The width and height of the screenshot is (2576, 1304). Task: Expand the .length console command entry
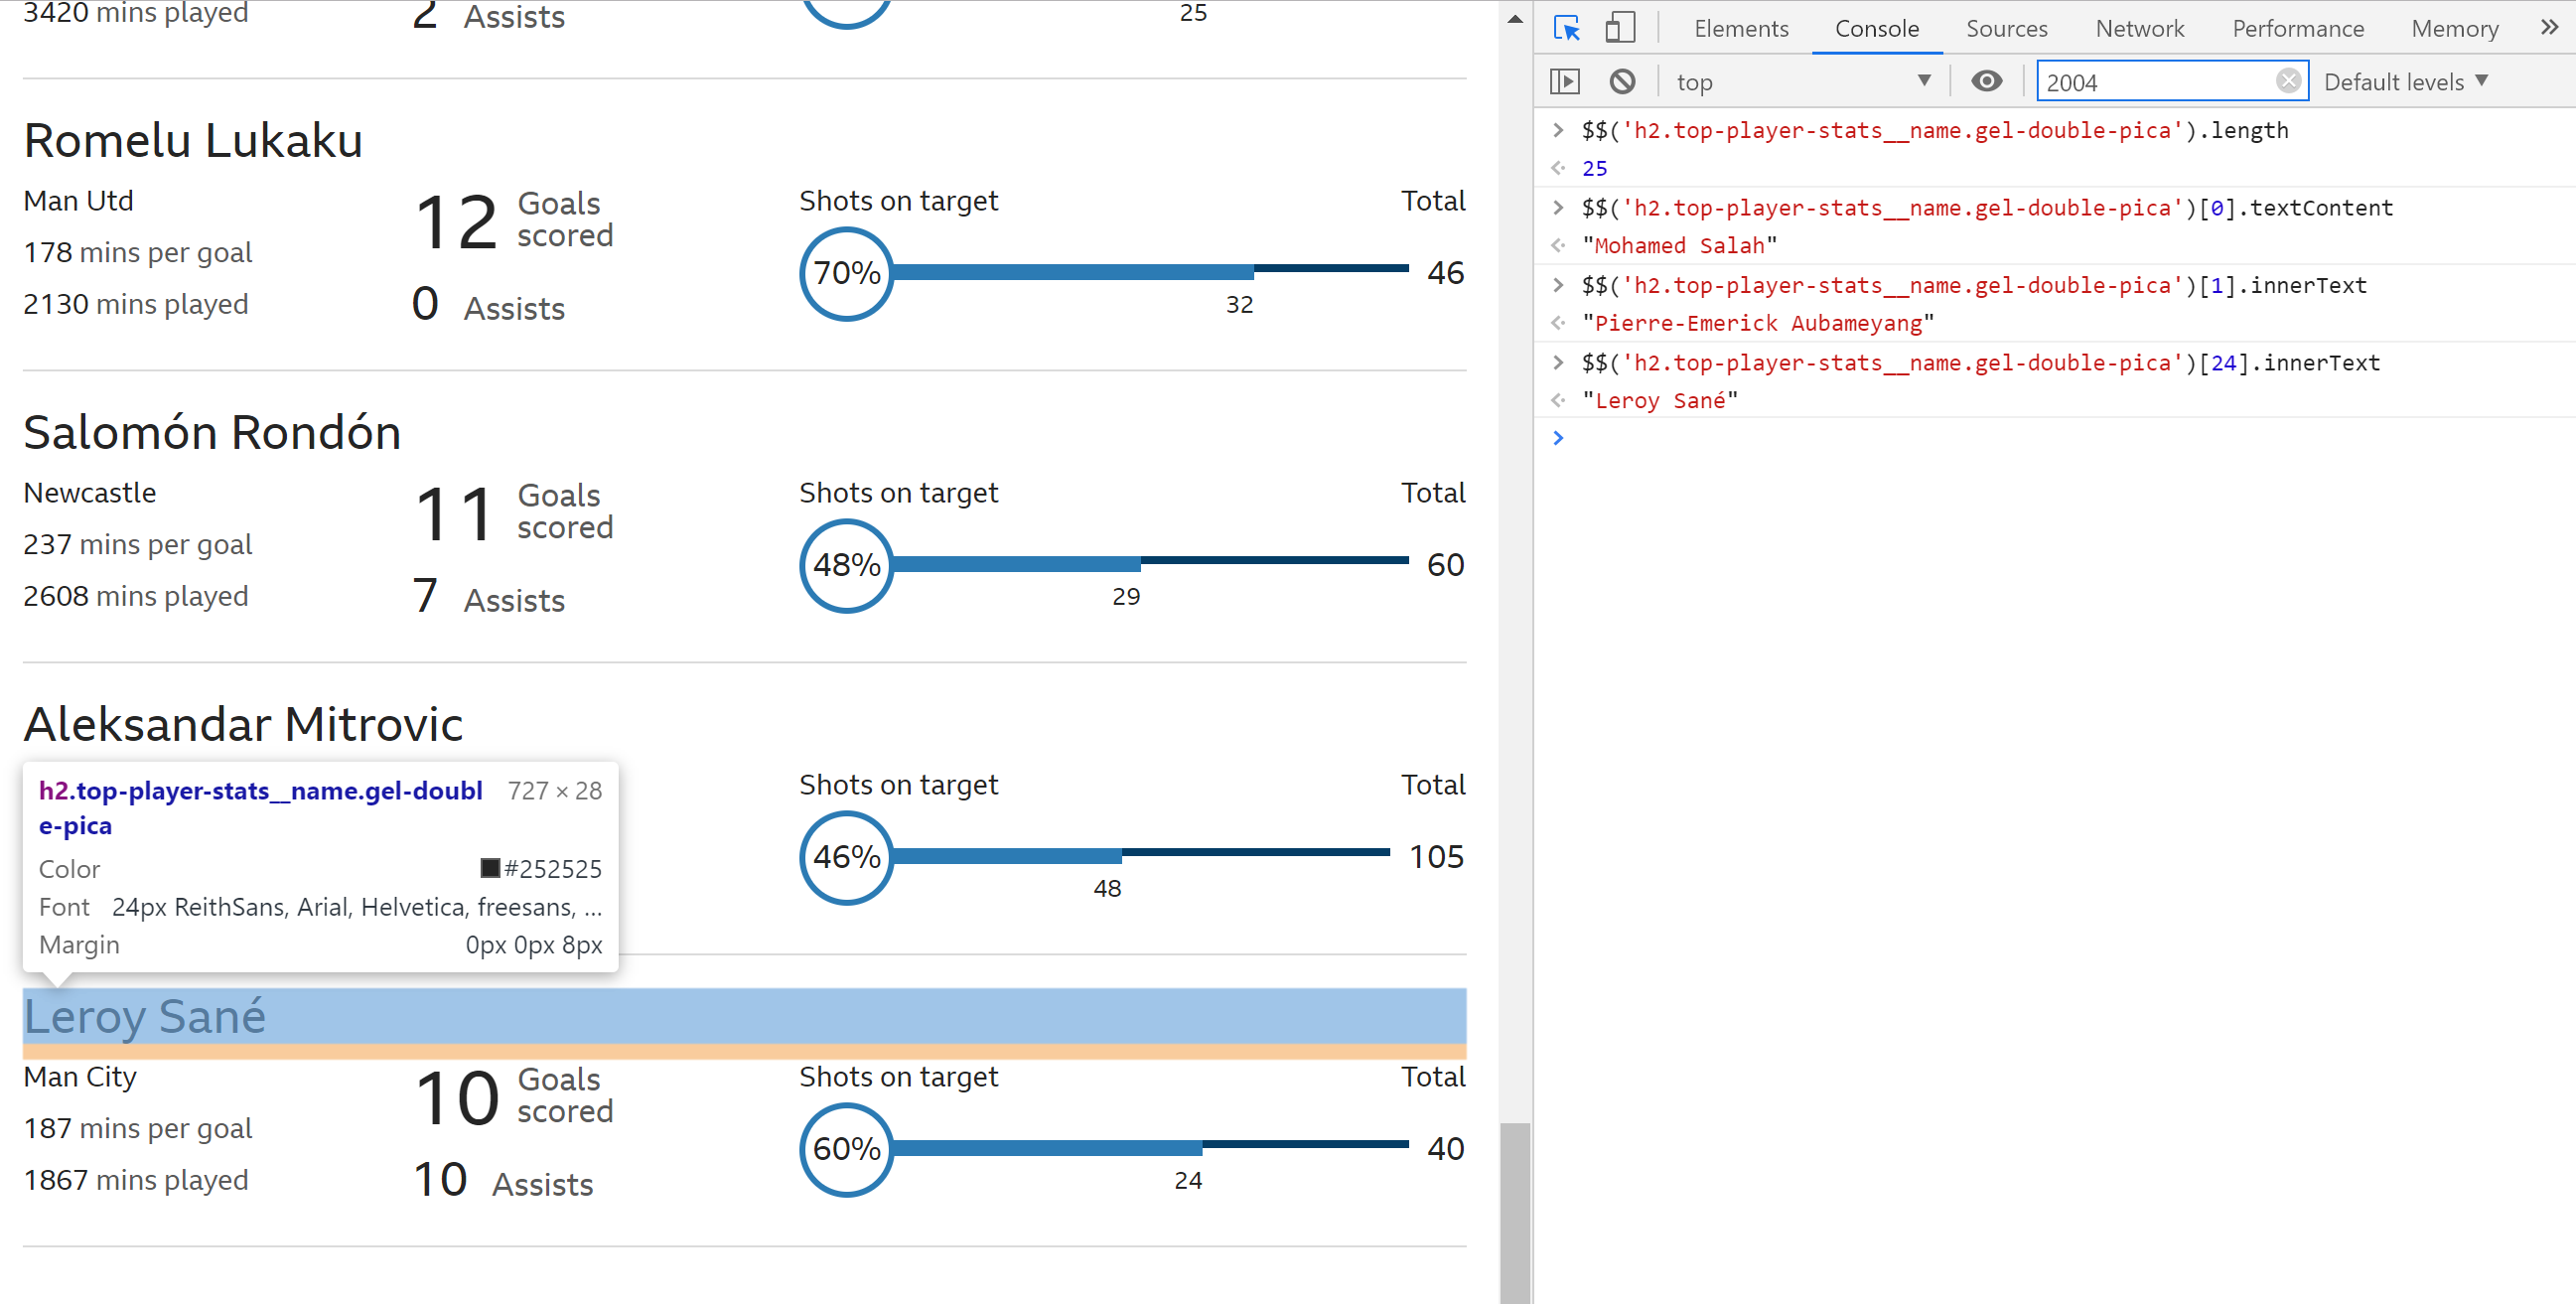pyautogui.click(x=1558, y=130)
